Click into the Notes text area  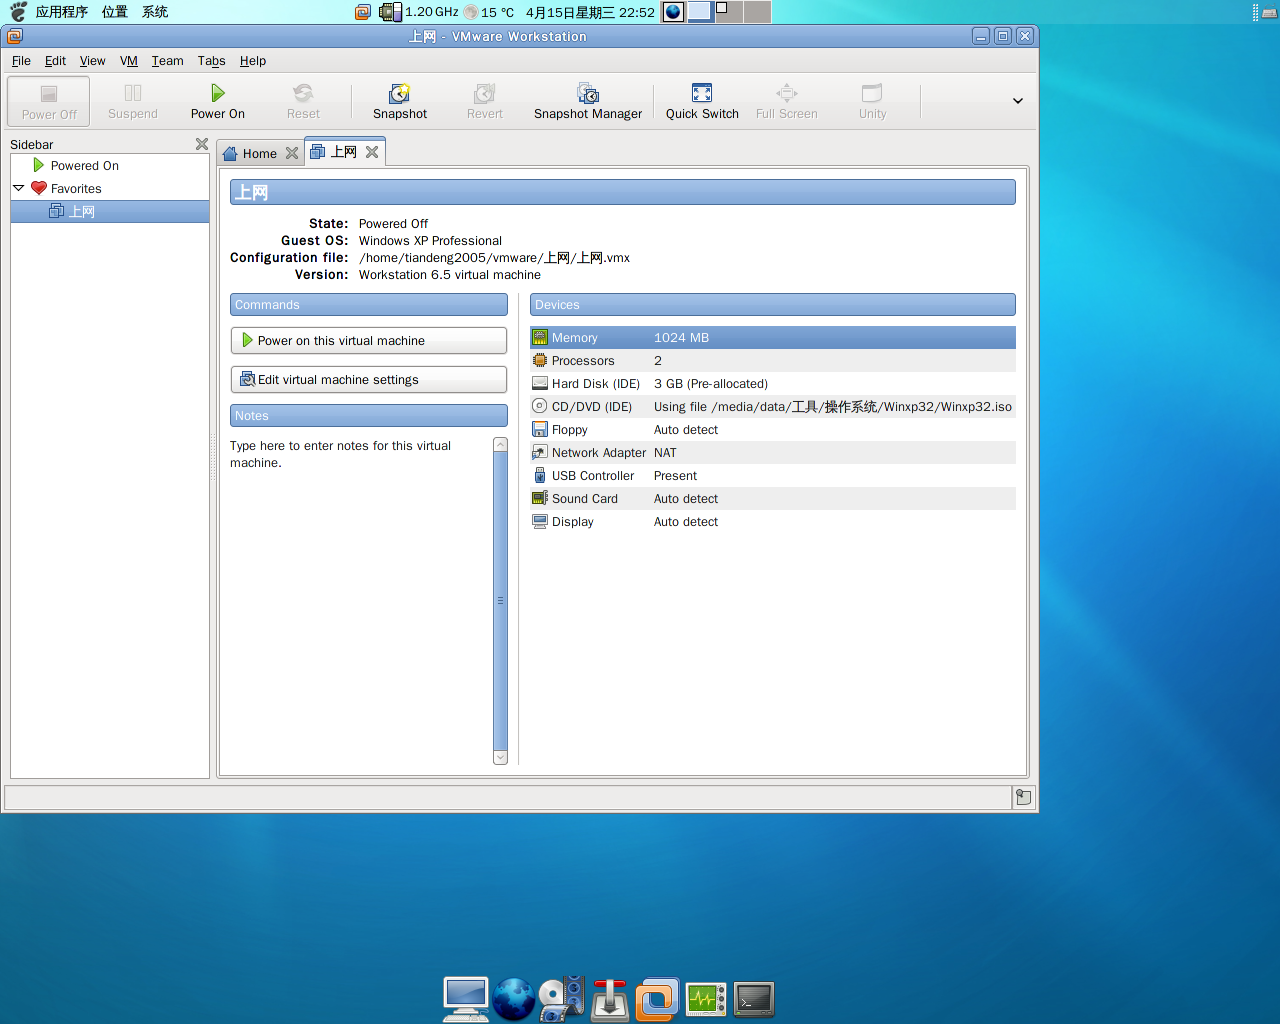(360, 600)
